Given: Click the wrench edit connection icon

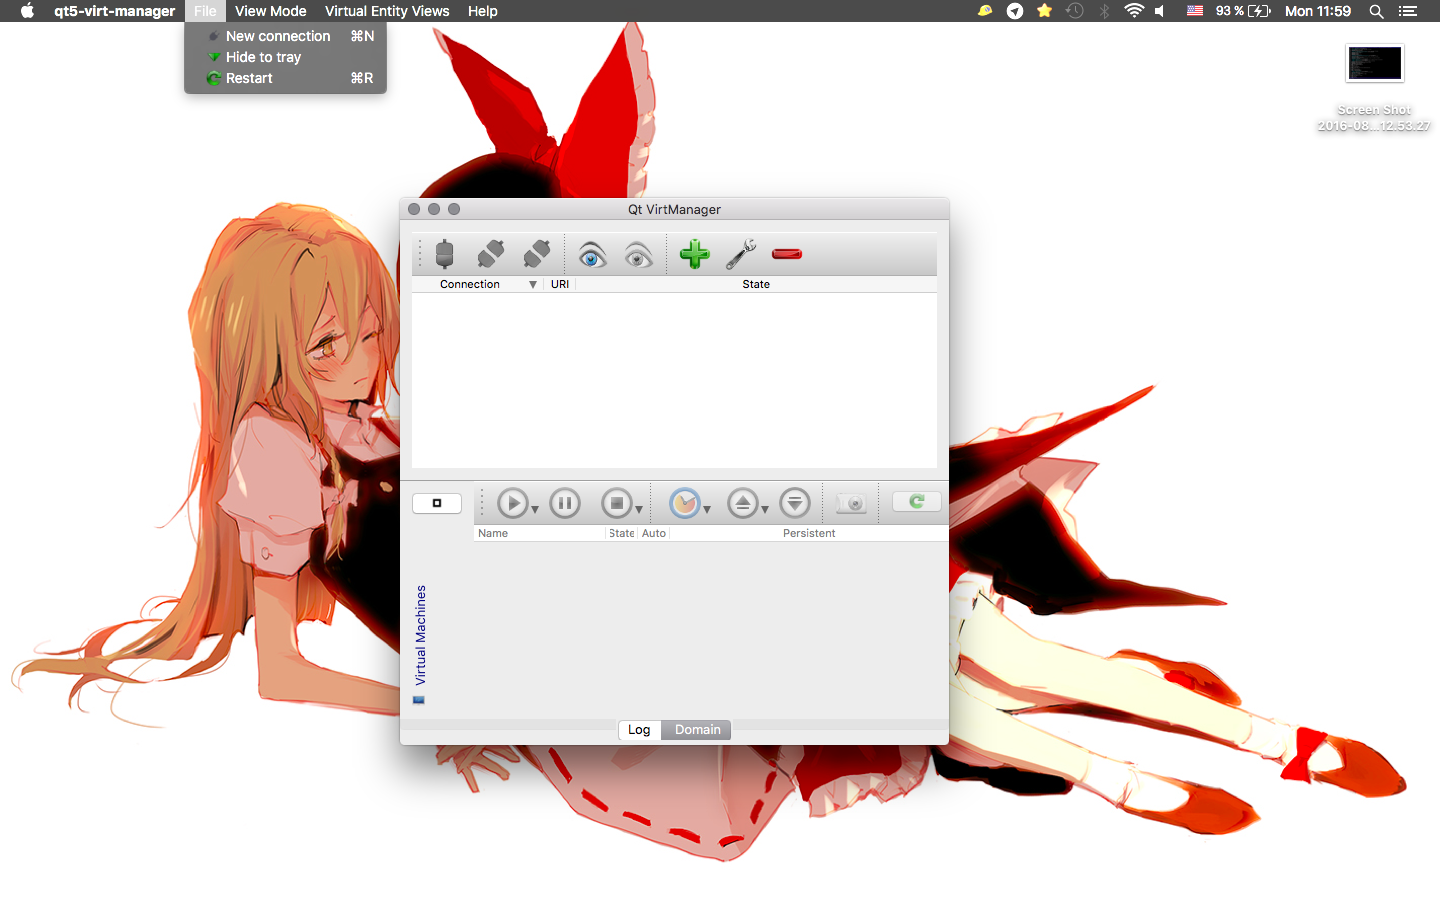Looking at the screenshot, I should pyautogui.click(x=741, y=254).
